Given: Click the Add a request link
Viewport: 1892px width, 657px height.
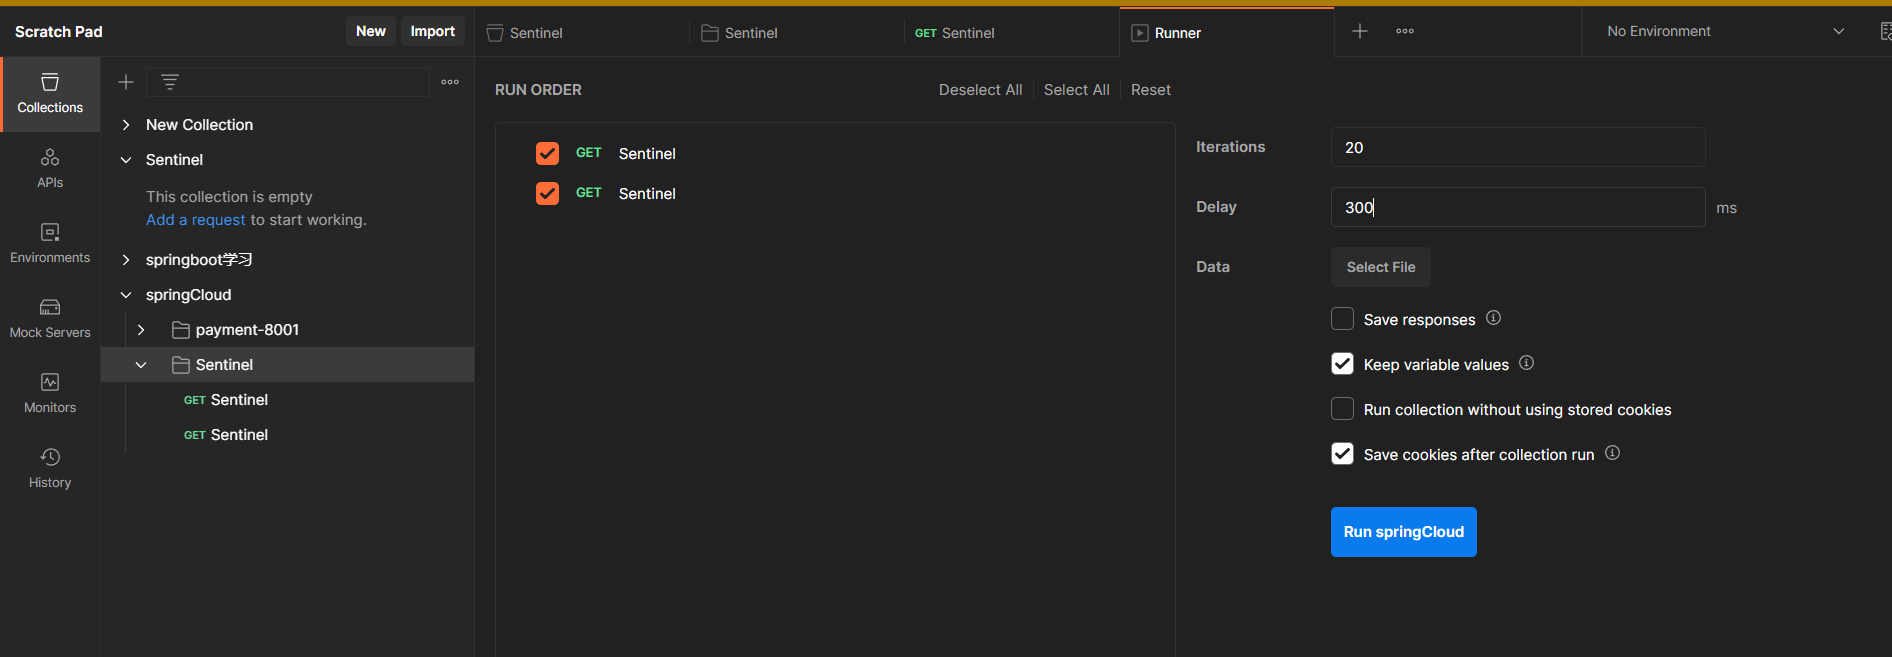Looking at the screenshot, I should (195, 220).
